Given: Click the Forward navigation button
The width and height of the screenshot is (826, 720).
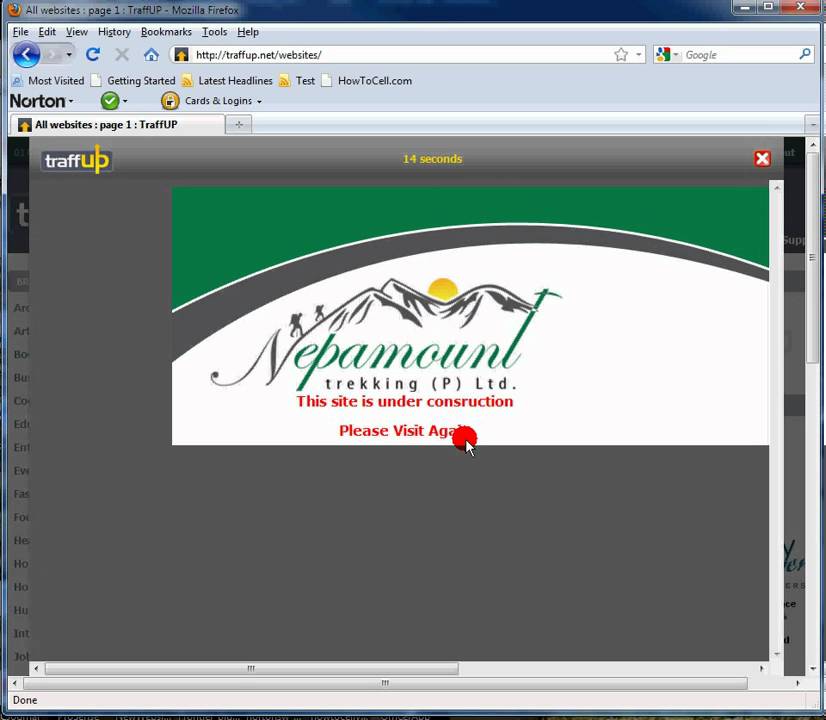Looking at the screenshot, I should (53, 54).
